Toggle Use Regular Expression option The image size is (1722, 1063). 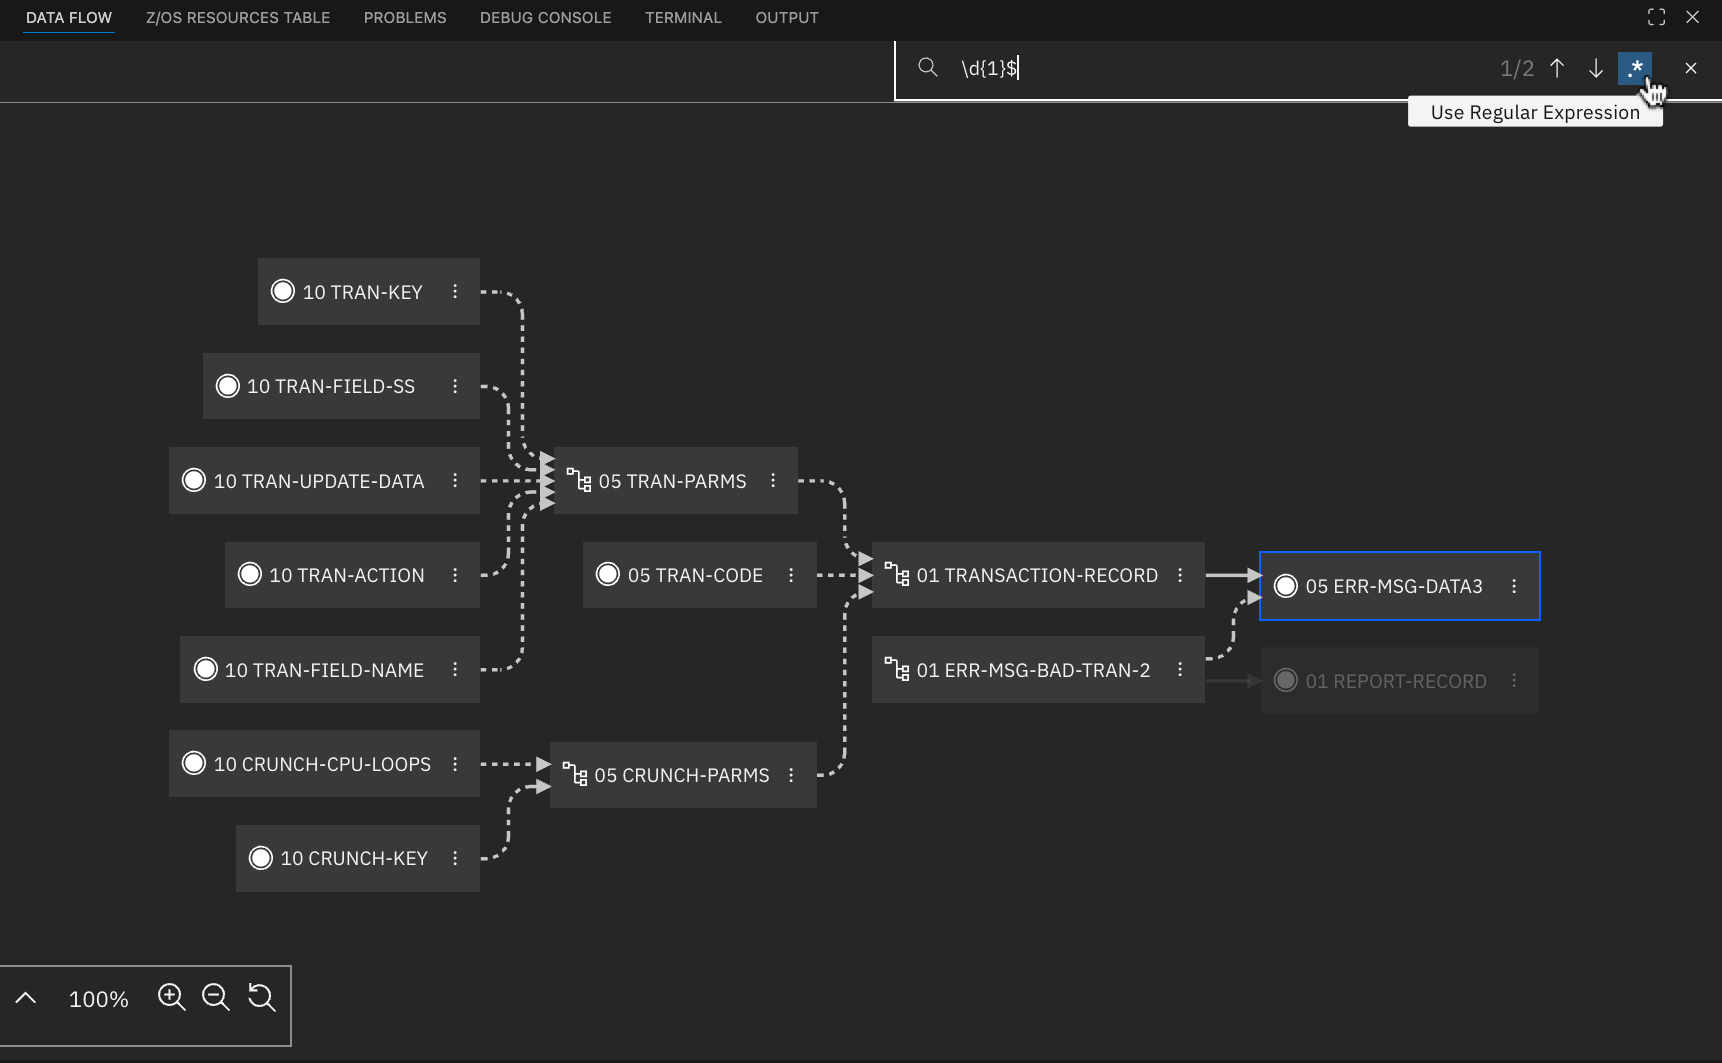pos(1634,68)
